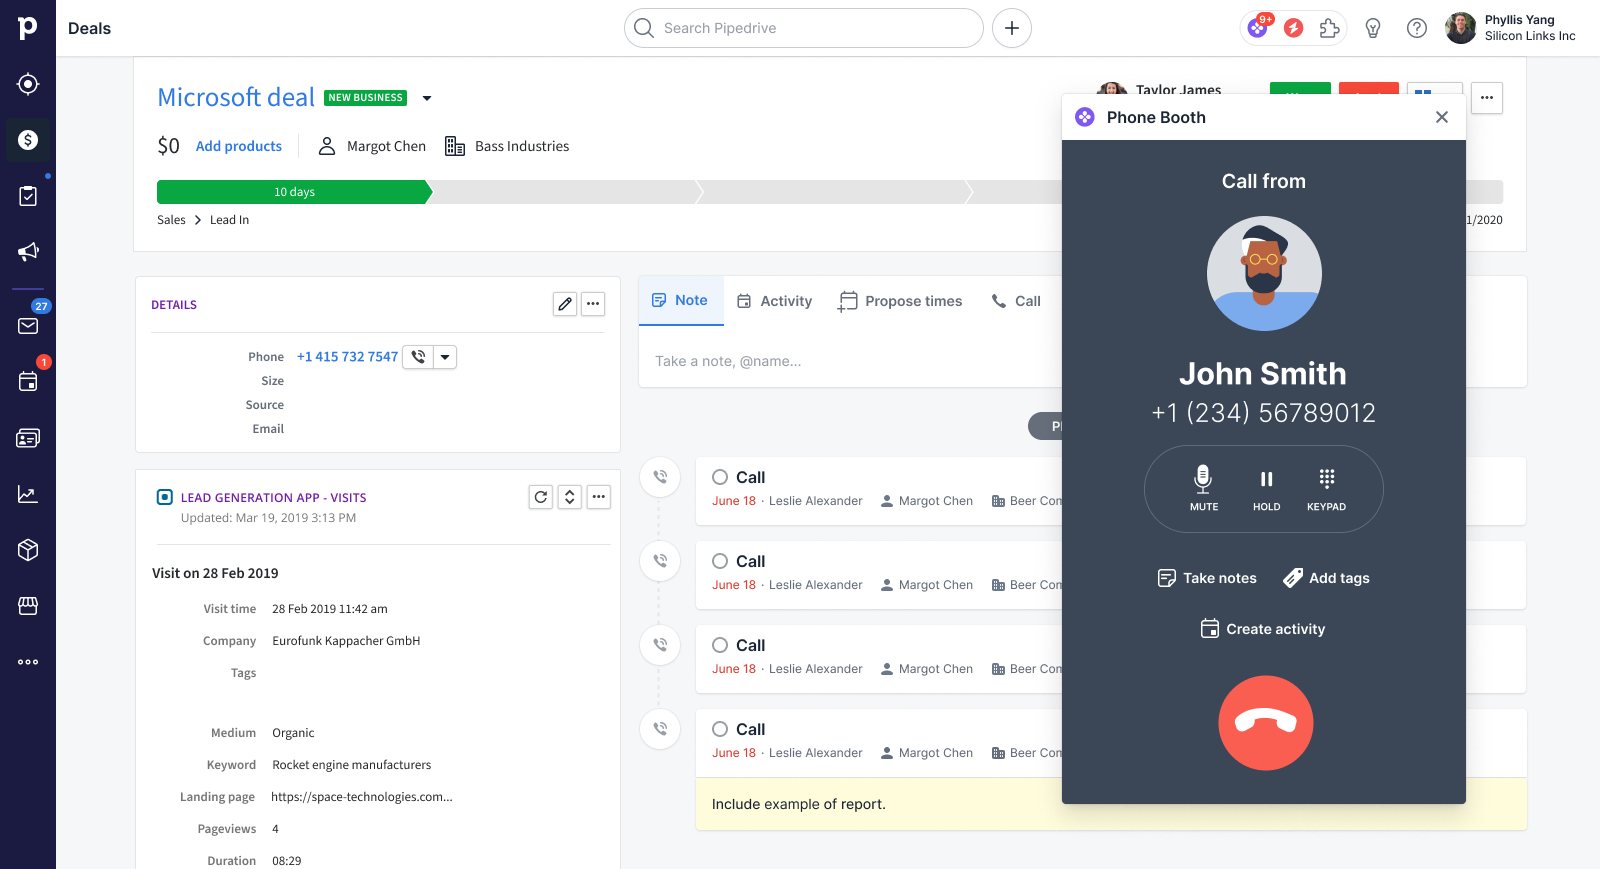1600x869 pixels.
Task: Collapse or expand the Lead Generation panel
Action: pos(570,497)
